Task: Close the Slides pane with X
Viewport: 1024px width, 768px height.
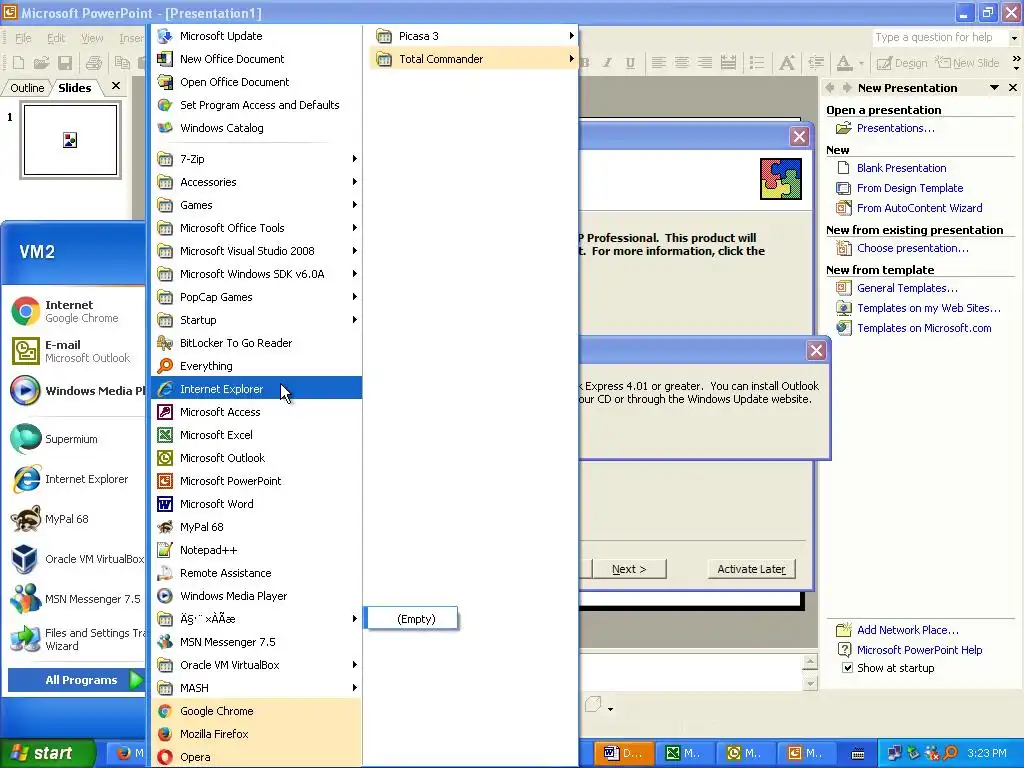Action: pos(116,86)
